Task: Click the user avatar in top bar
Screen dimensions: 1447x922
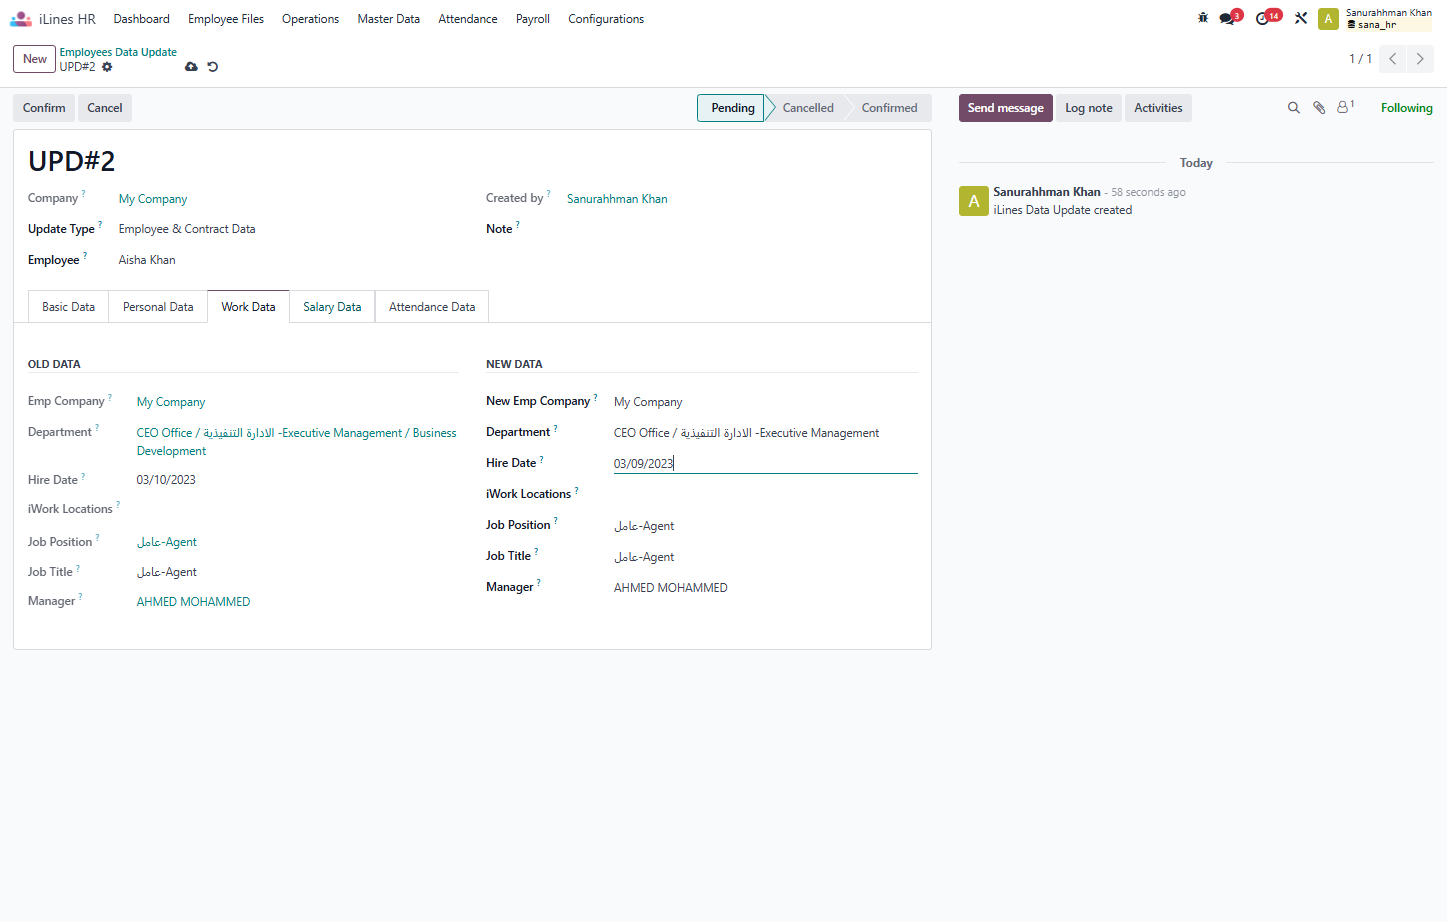Action: (1328, 19)
